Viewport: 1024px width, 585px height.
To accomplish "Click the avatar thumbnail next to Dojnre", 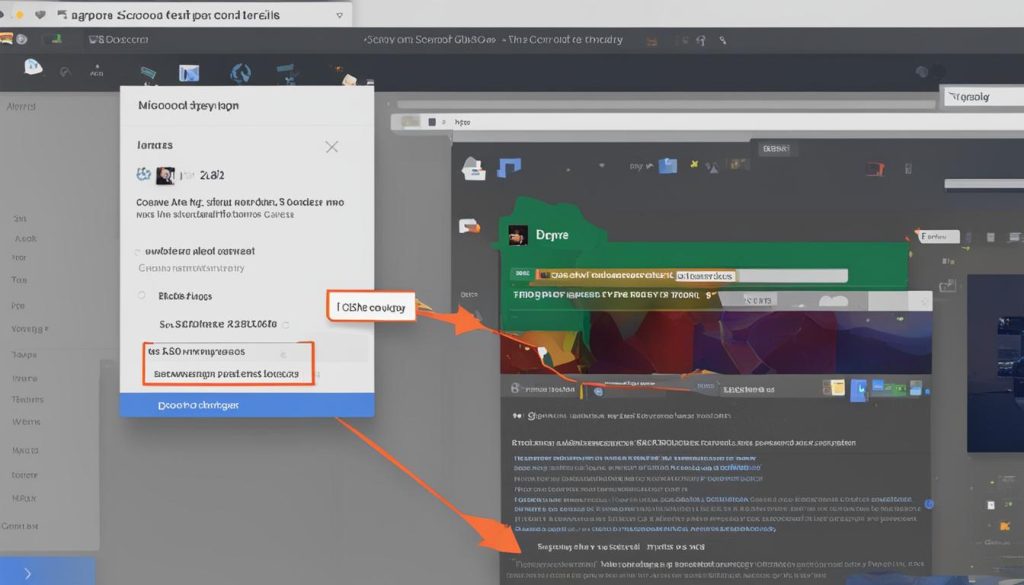I will [517, 235].
